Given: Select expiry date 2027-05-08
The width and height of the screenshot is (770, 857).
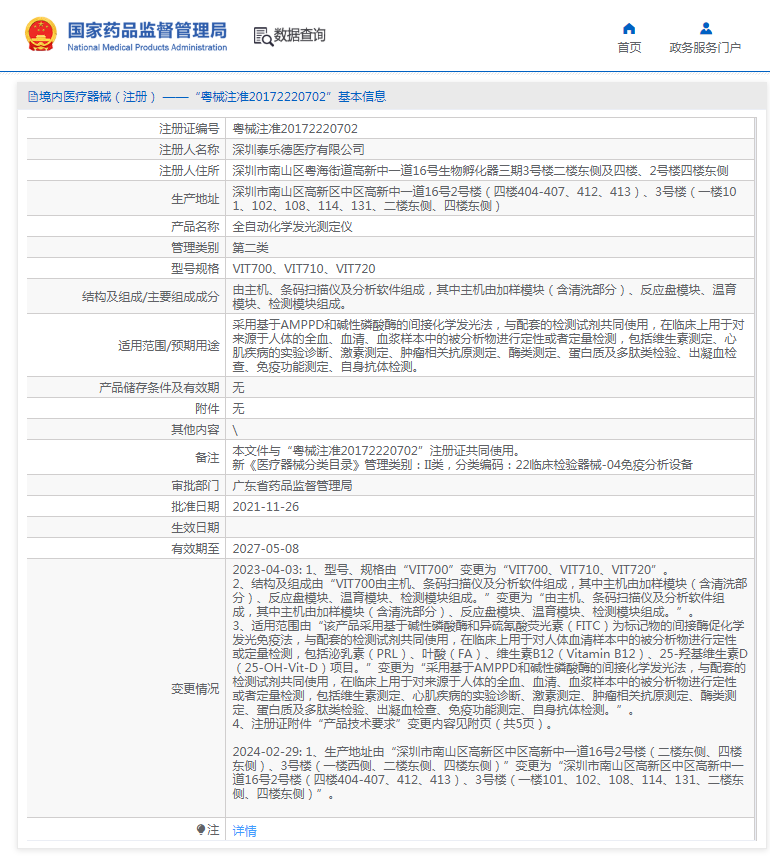Looking at the screenshot, I should (266, 548).
